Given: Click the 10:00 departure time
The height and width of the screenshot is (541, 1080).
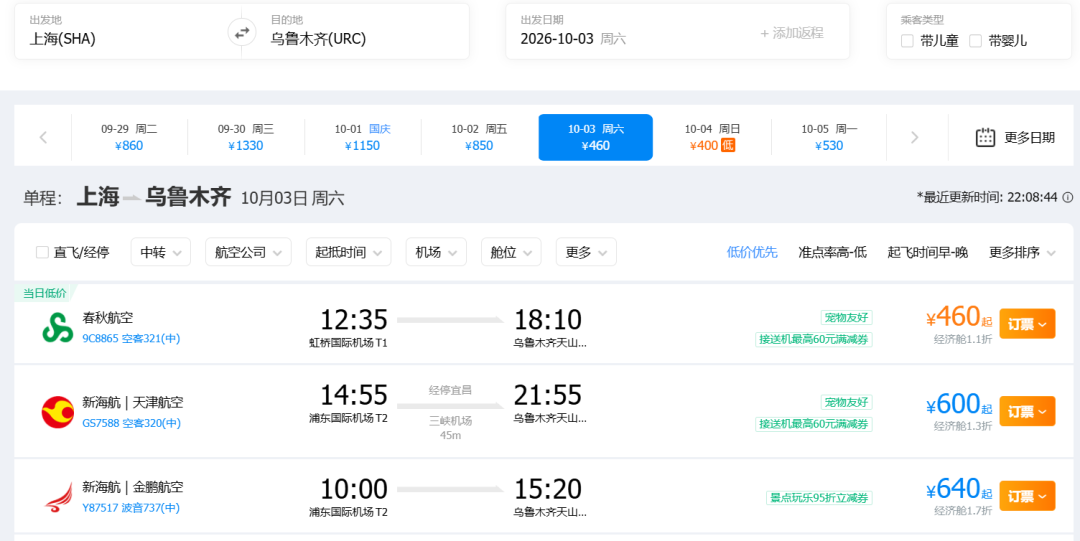Looking at the screenshot, I should coord(353,489).
